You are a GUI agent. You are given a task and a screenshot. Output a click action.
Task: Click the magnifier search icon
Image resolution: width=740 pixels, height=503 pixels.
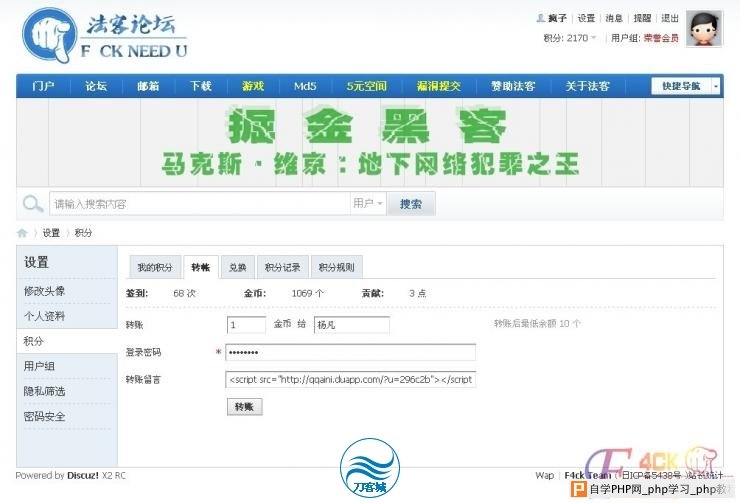33,204
